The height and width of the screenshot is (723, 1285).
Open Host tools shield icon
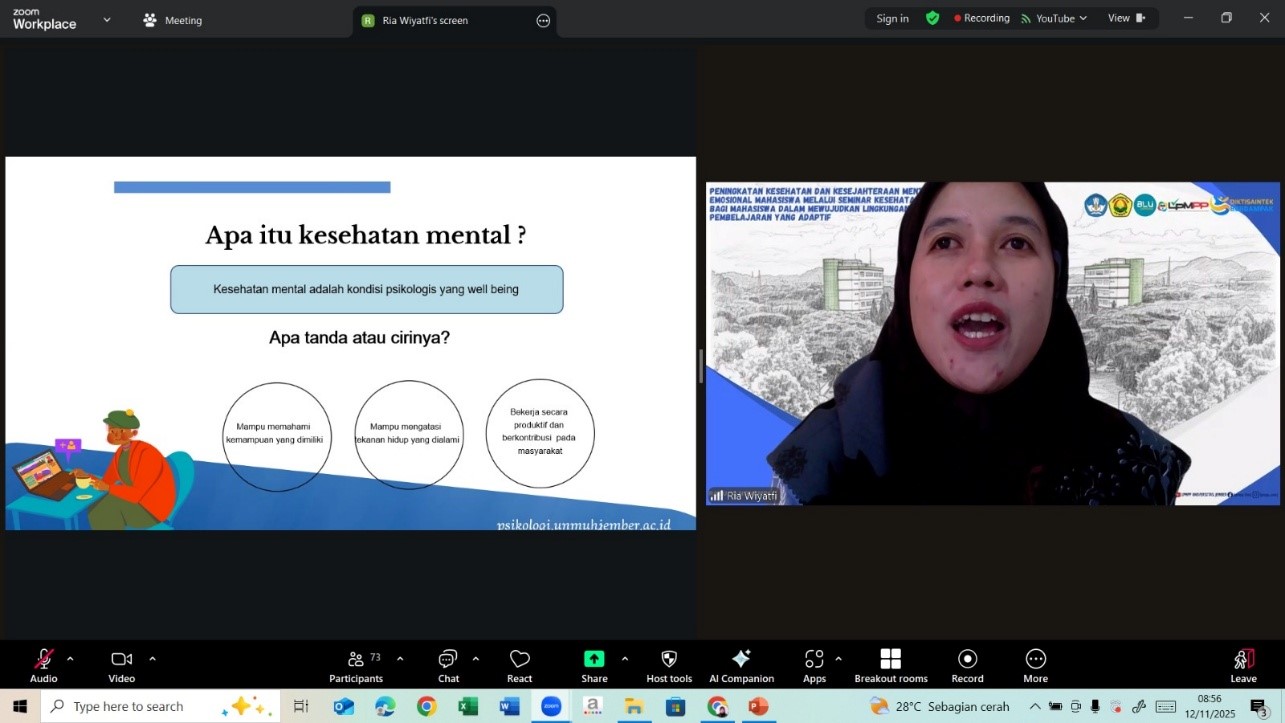click(x=669, y=660)
